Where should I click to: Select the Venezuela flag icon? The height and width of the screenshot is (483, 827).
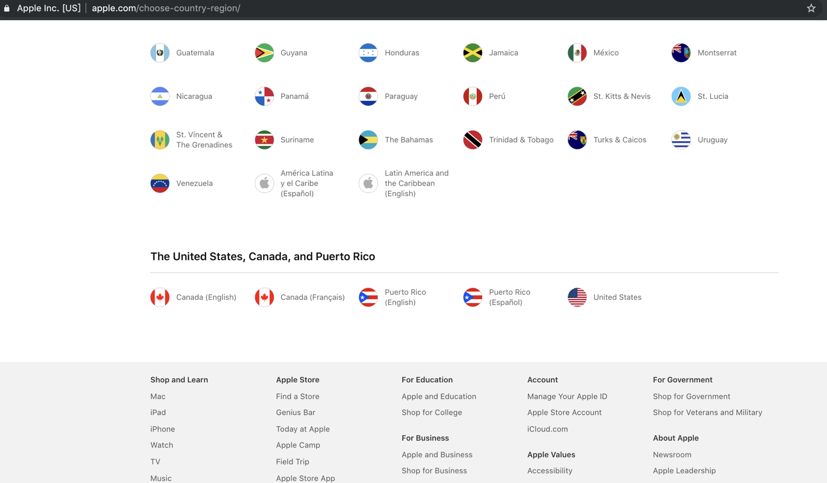tap(160, 184)
